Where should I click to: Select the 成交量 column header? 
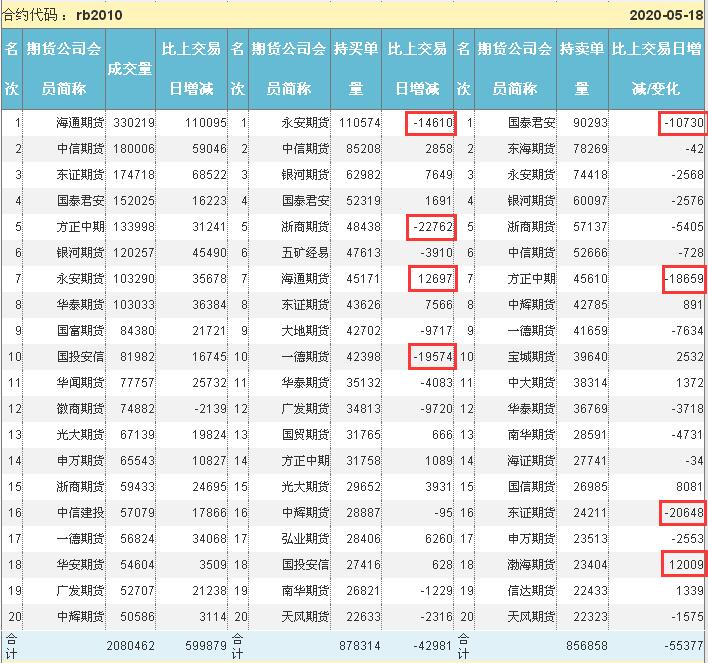(130, 69)
